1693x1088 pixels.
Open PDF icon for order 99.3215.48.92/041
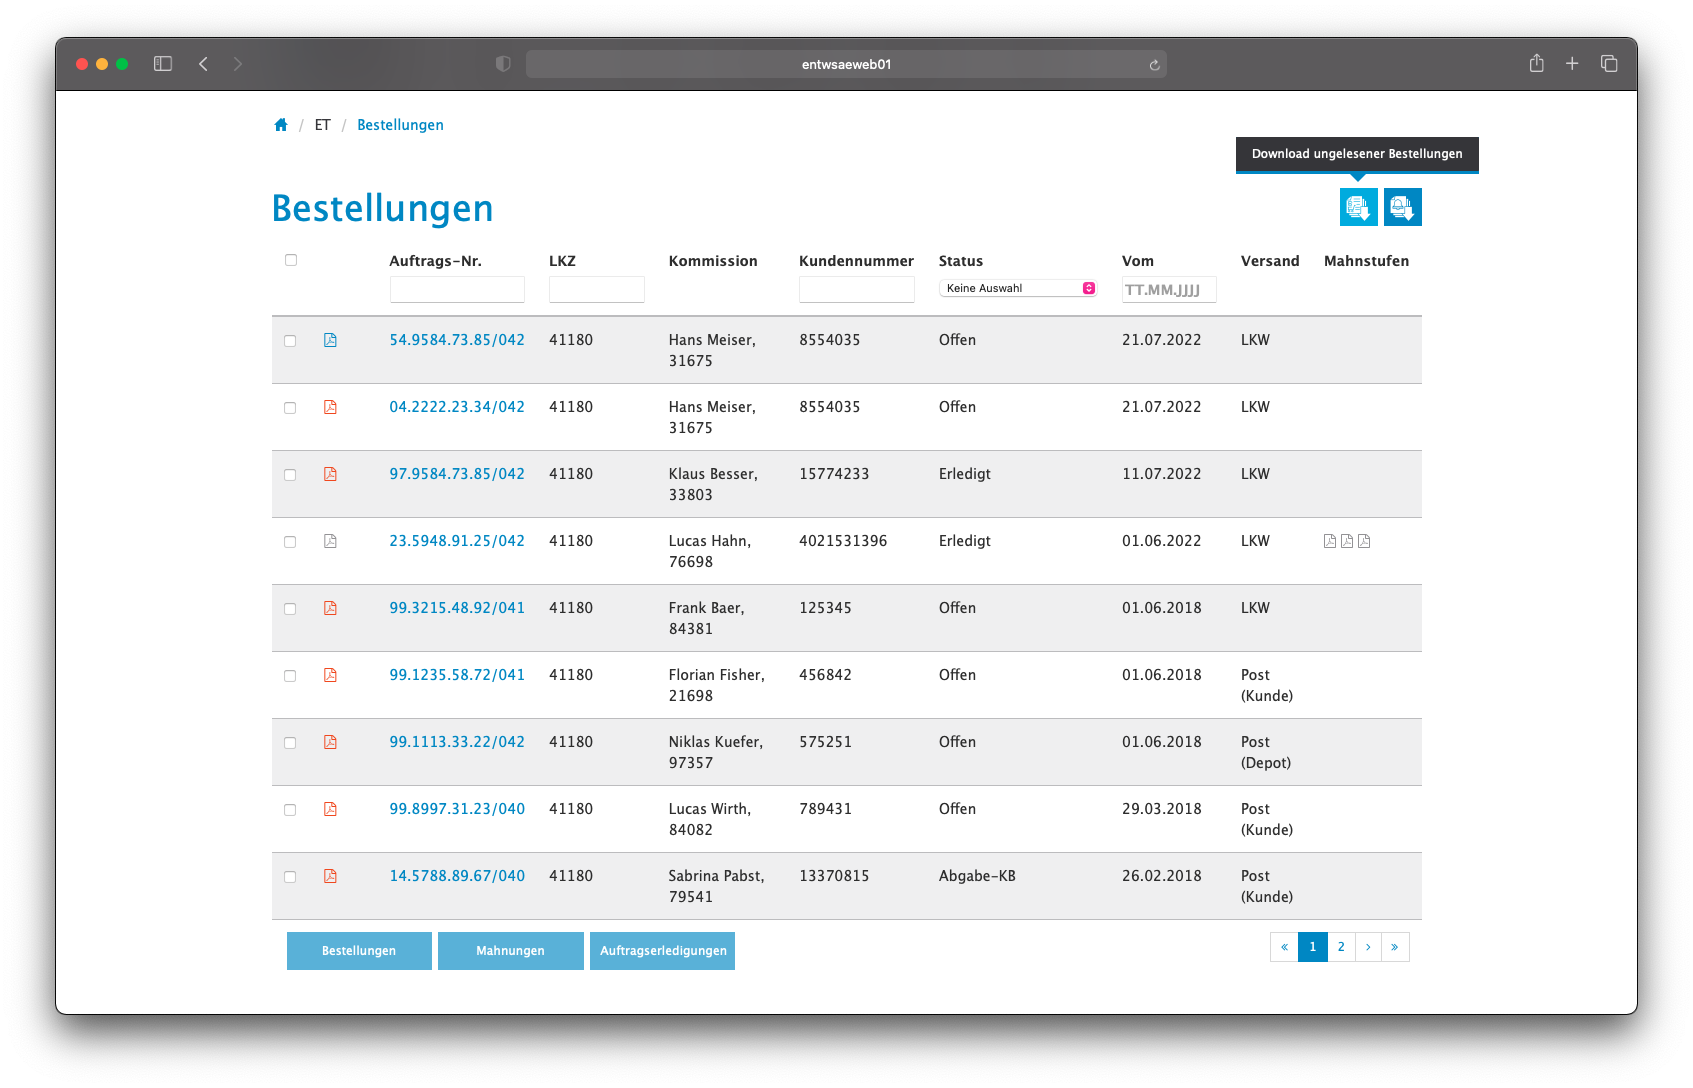pyautogui.click(x=330, y=608)
